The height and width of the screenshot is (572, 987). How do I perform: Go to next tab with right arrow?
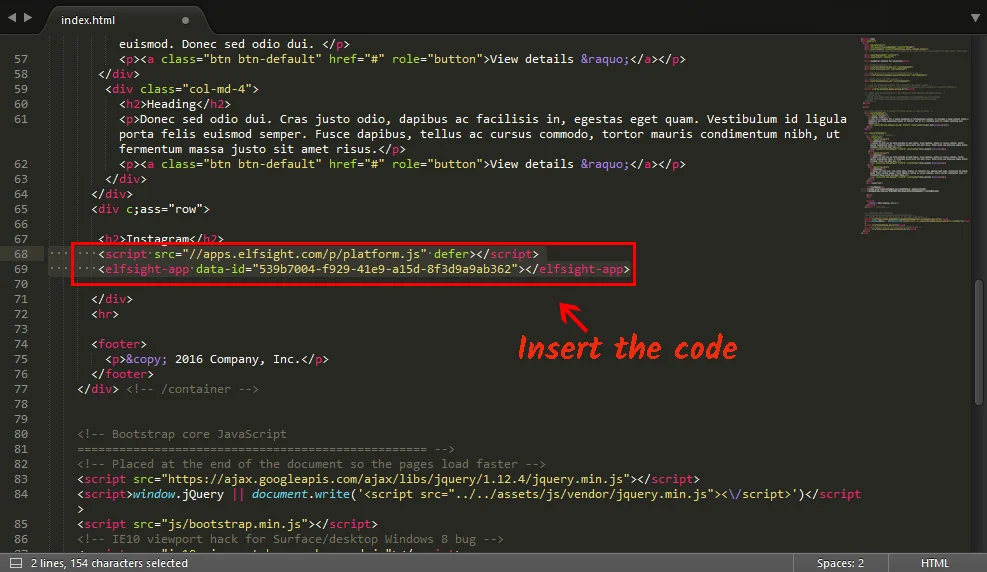tap(28, 18)
